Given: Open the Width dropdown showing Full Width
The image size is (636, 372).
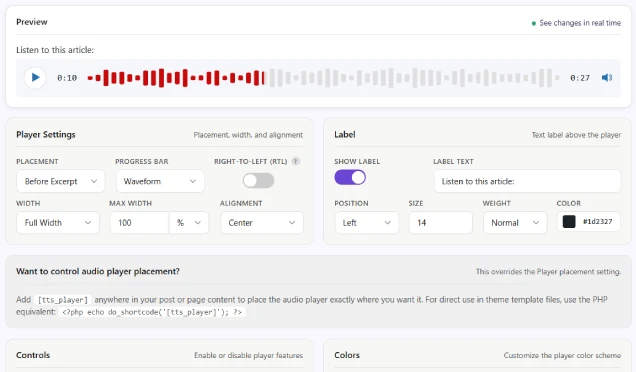Looking at the screenshot, I should tap(58, 222).
